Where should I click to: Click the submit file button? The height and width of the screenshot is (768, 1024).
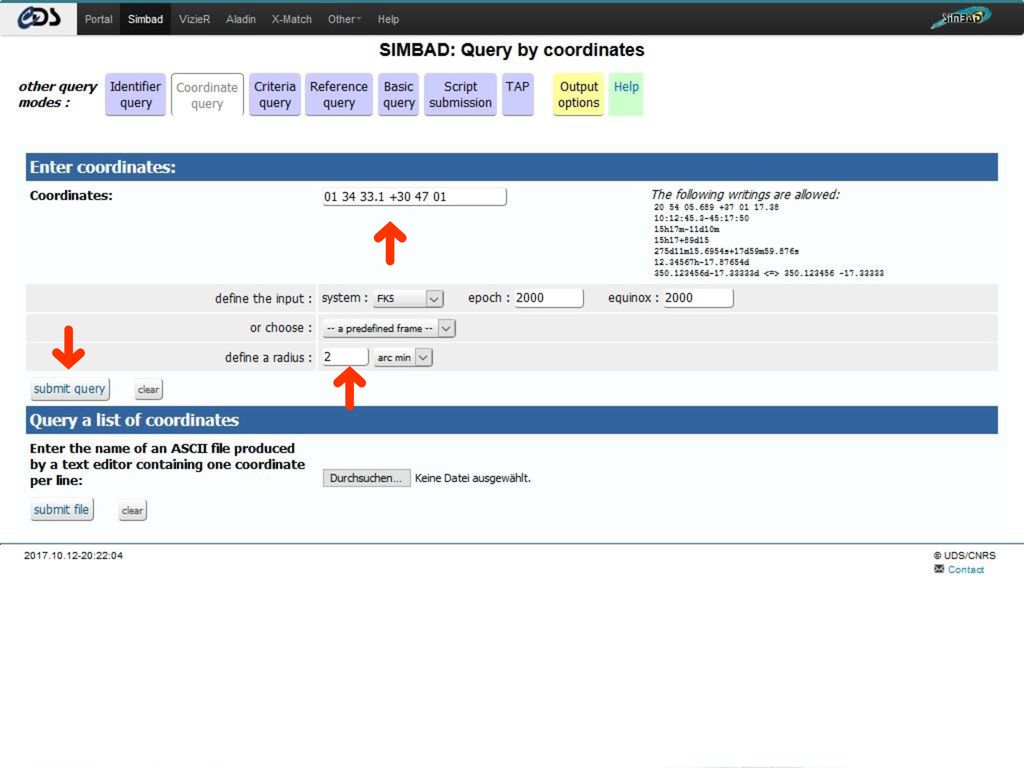tap(61, 509)
